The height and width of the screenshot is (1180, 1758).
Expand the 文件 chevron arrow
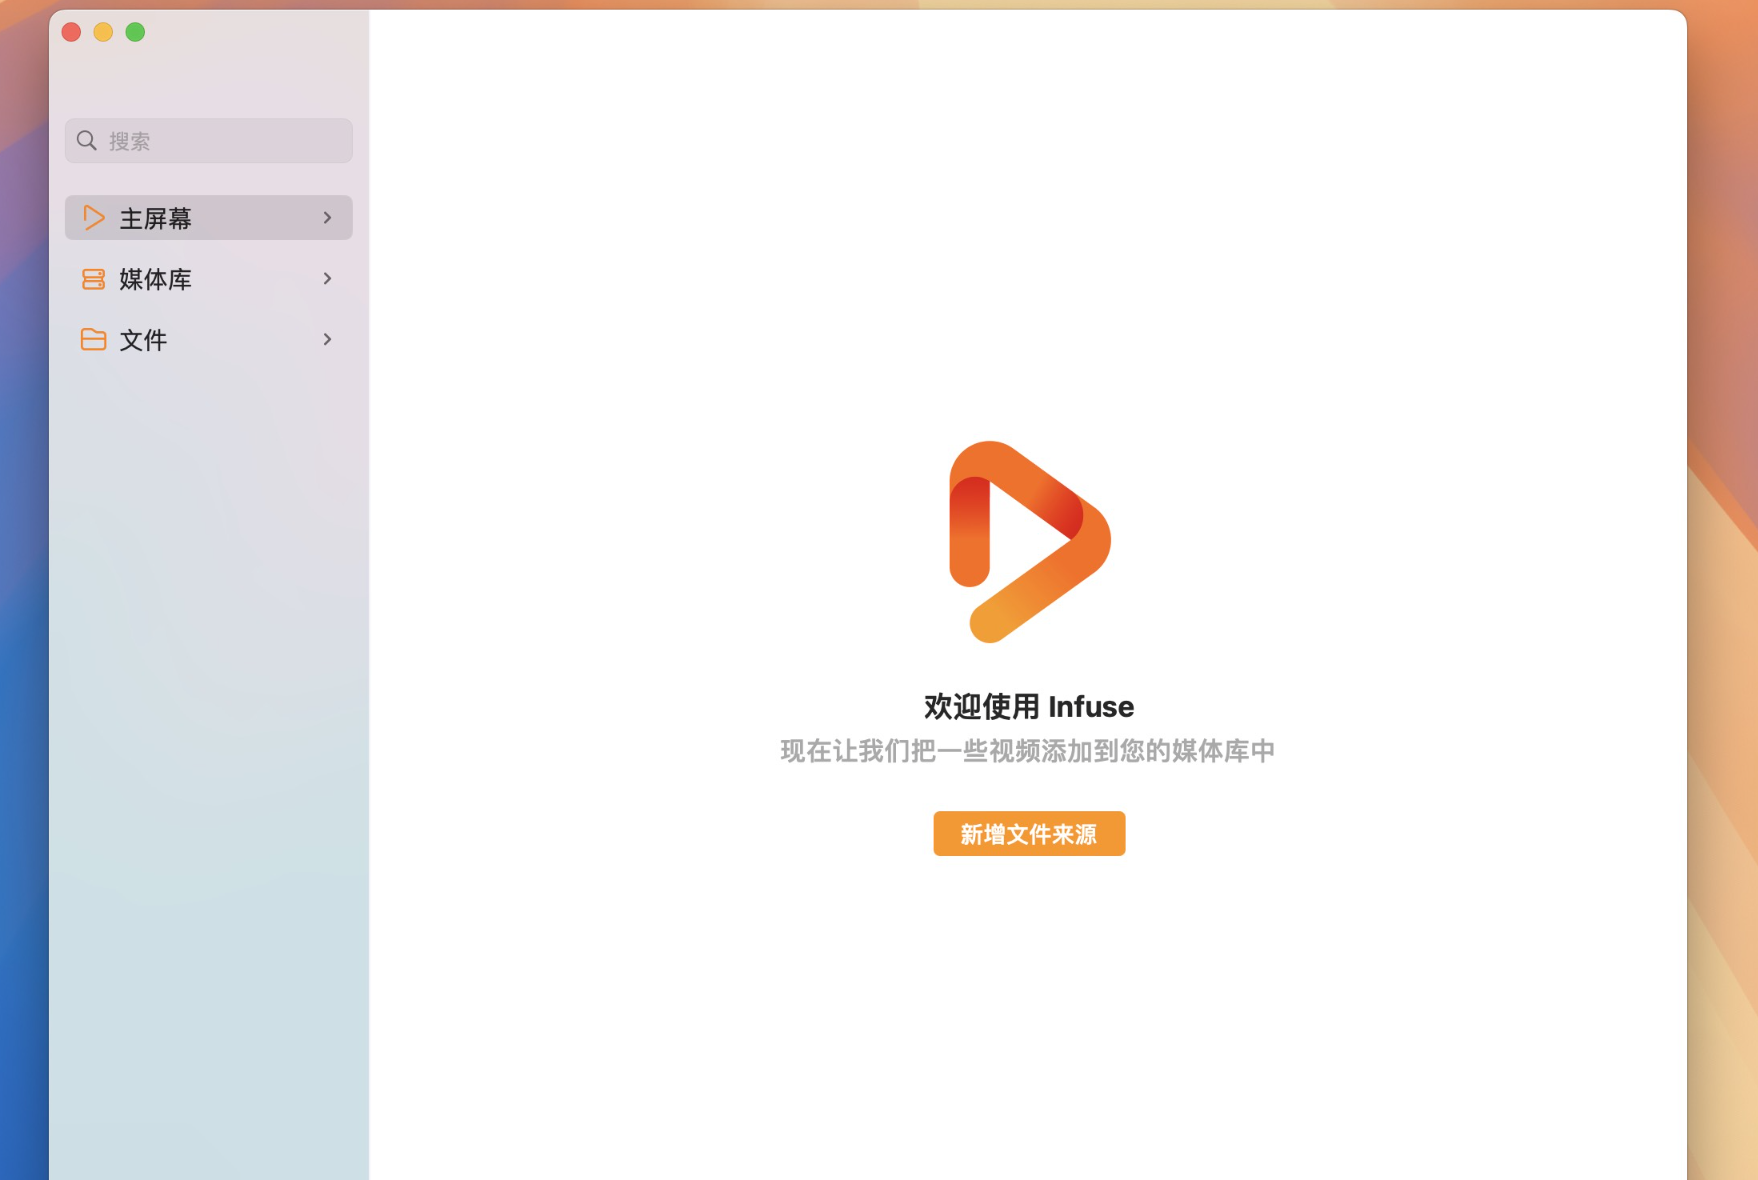327,340
